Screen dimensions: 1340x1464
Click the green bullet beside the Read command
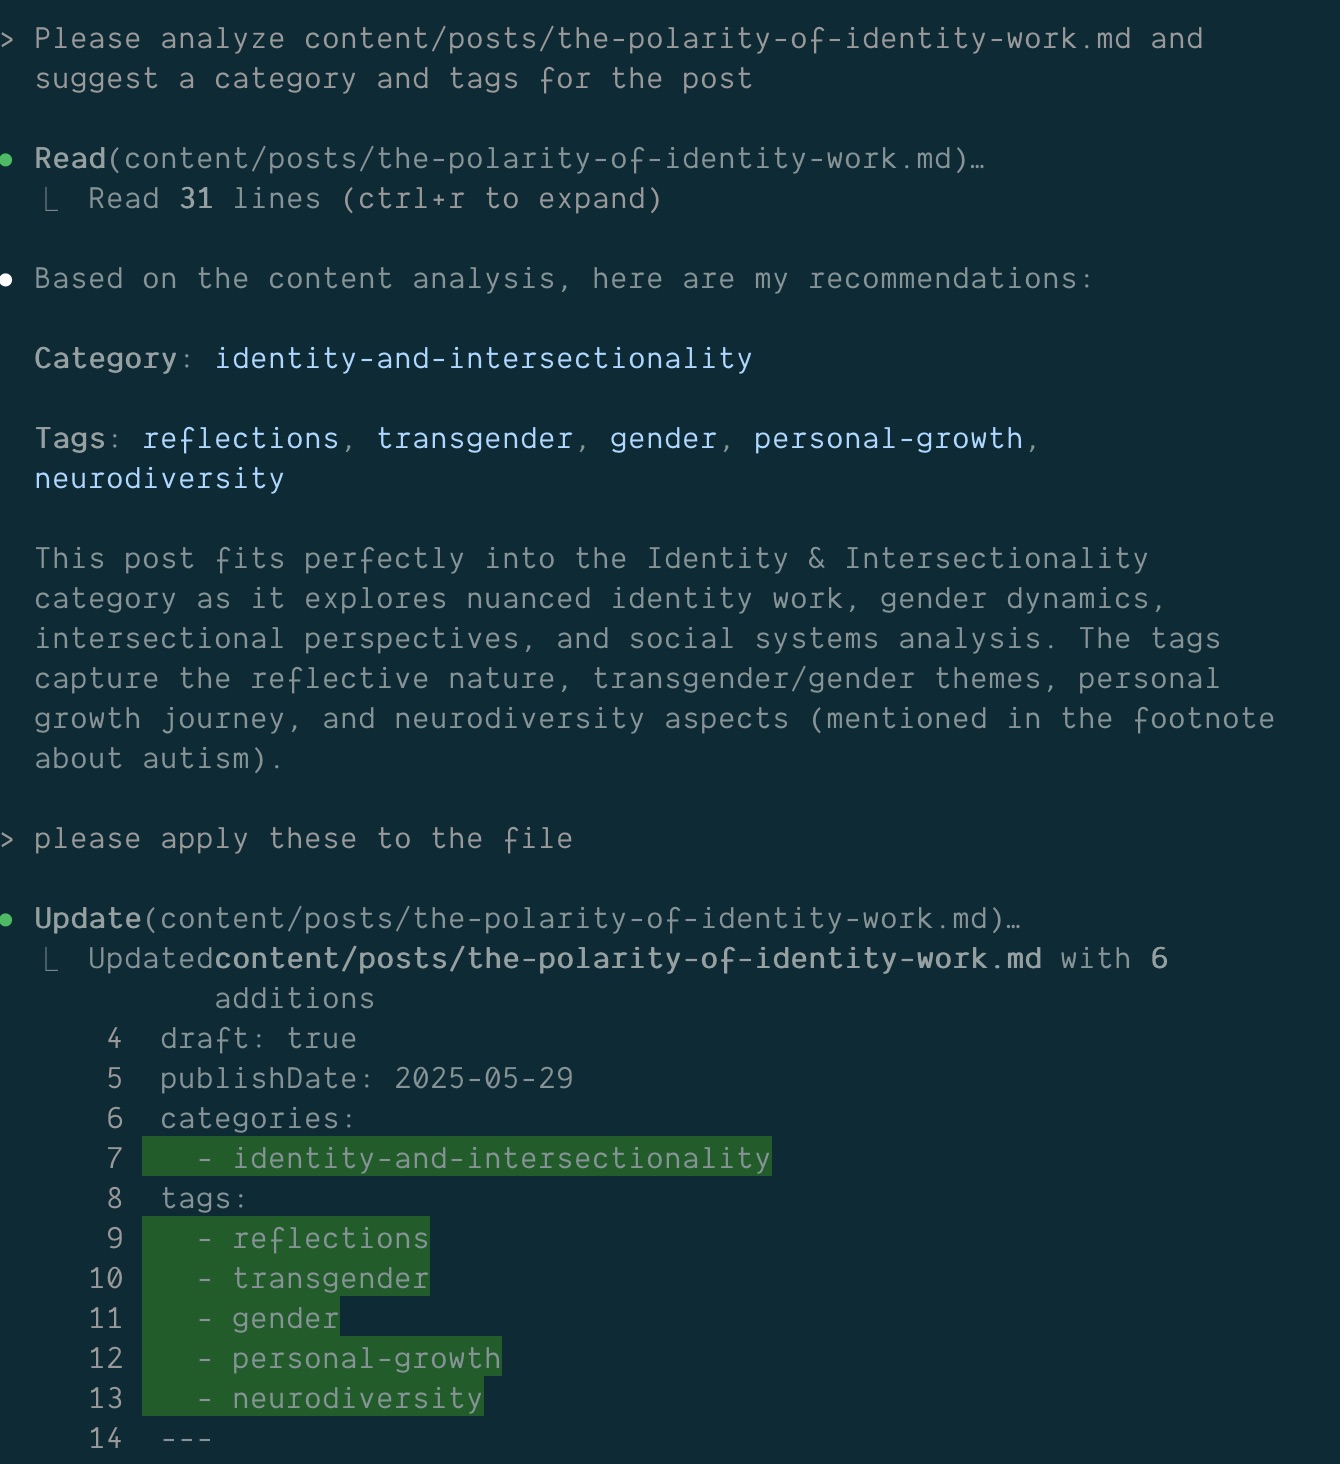click(7, 160)
